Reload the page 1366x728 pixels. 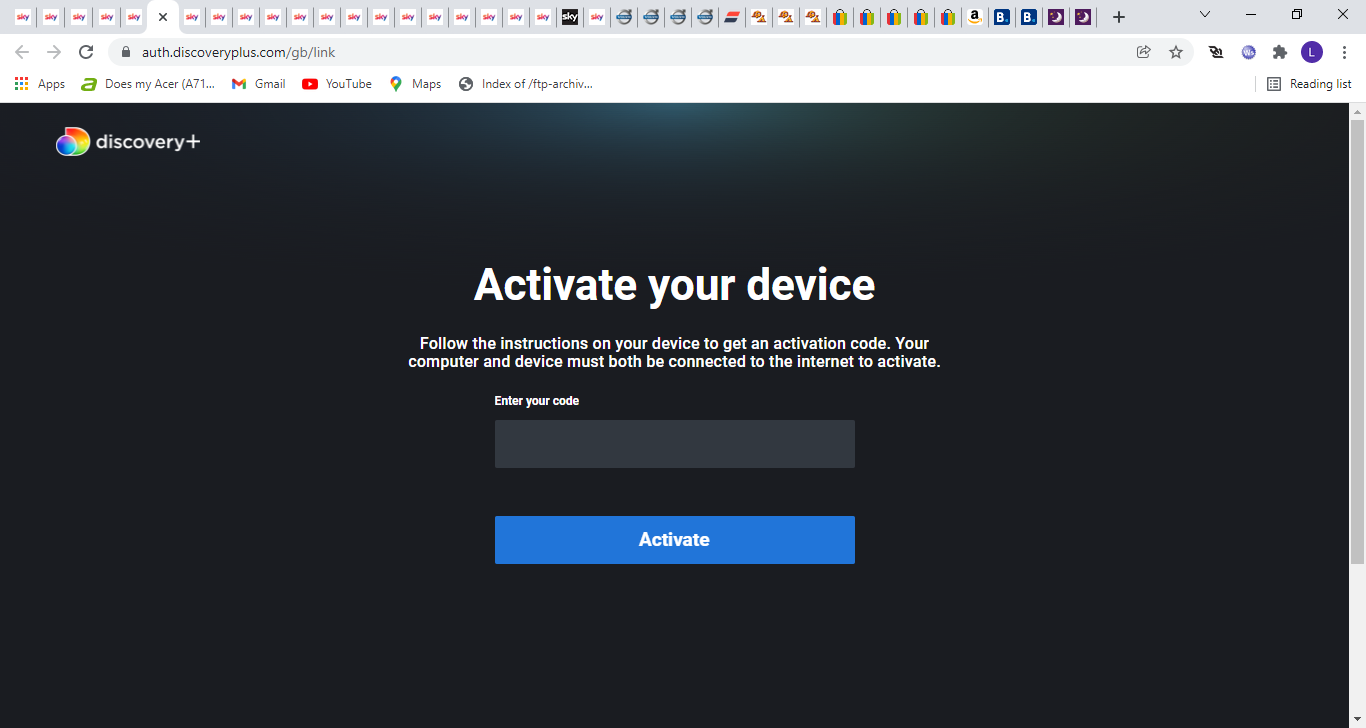(86, 52)
